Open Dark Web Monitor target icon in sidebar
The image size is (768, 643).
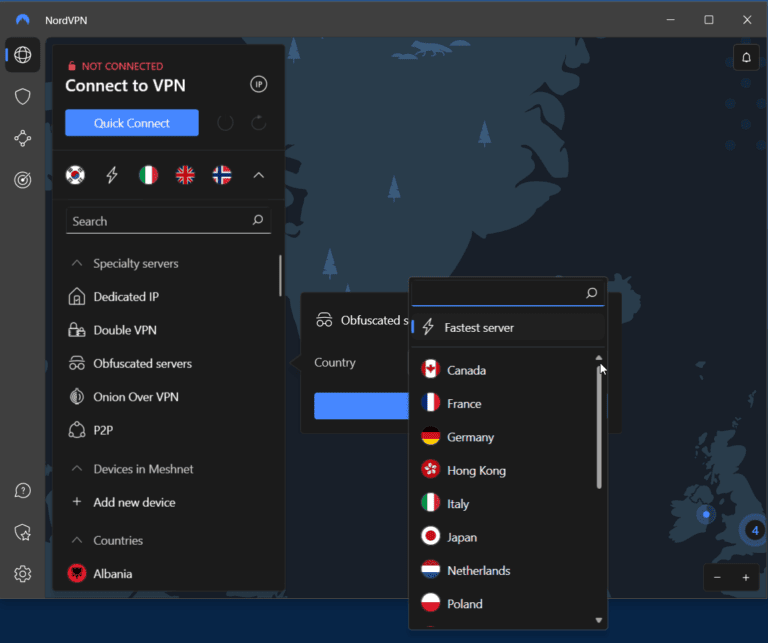[23, 180]
